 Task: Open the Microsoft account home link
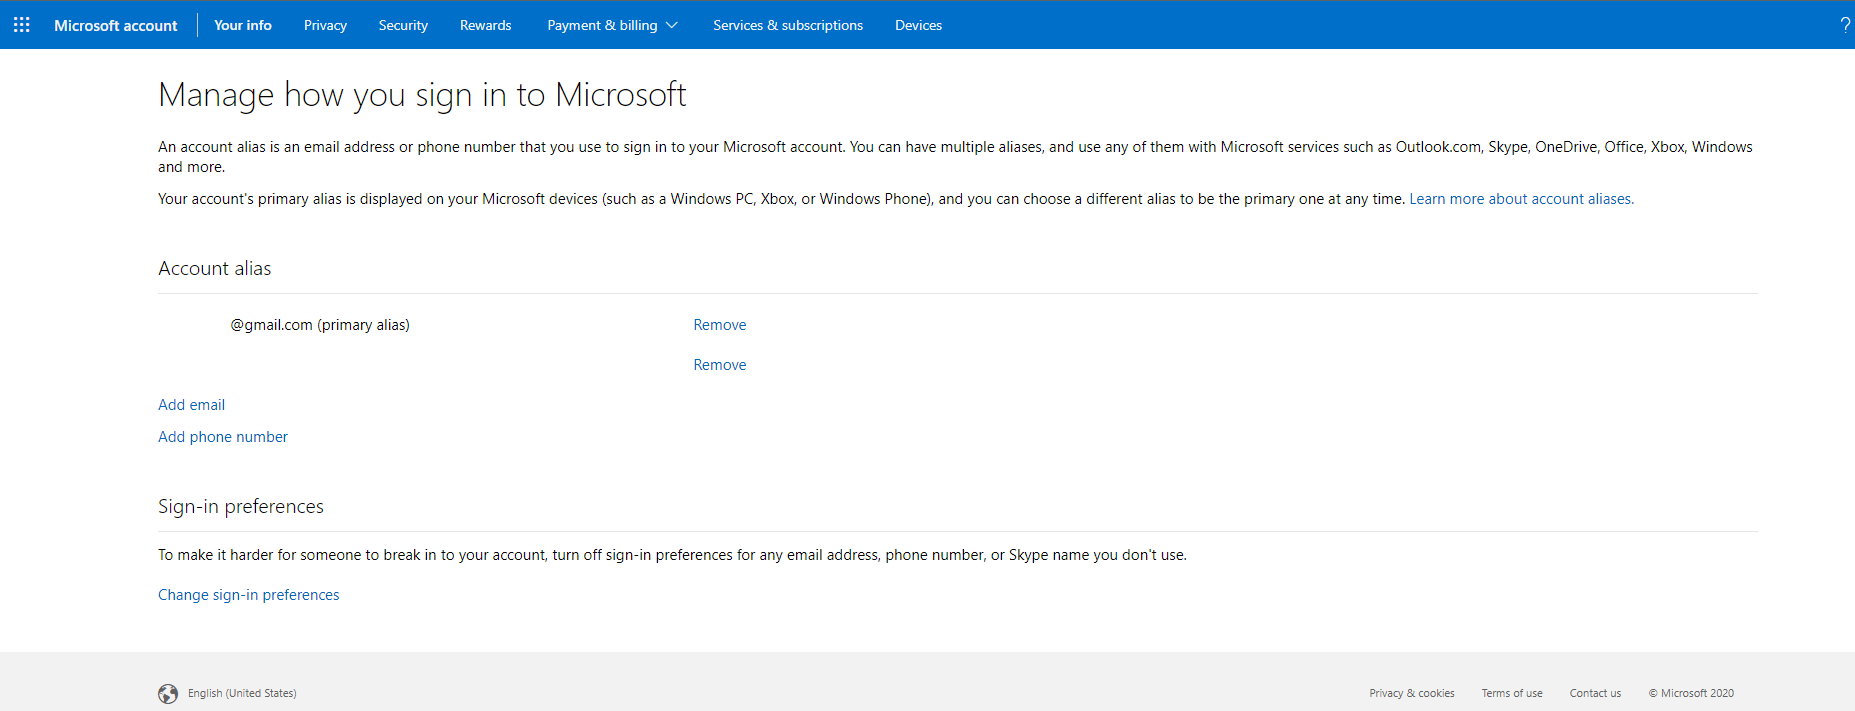pos(116,25)
